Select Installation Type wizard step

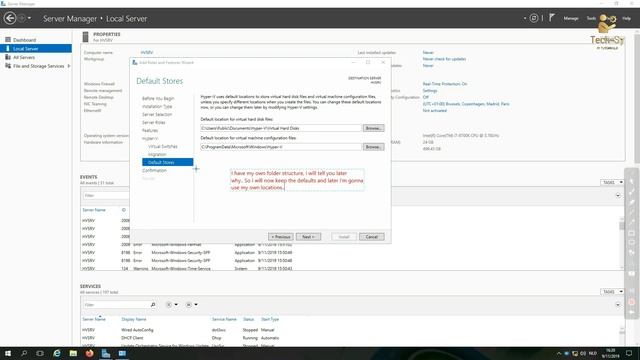157,107
